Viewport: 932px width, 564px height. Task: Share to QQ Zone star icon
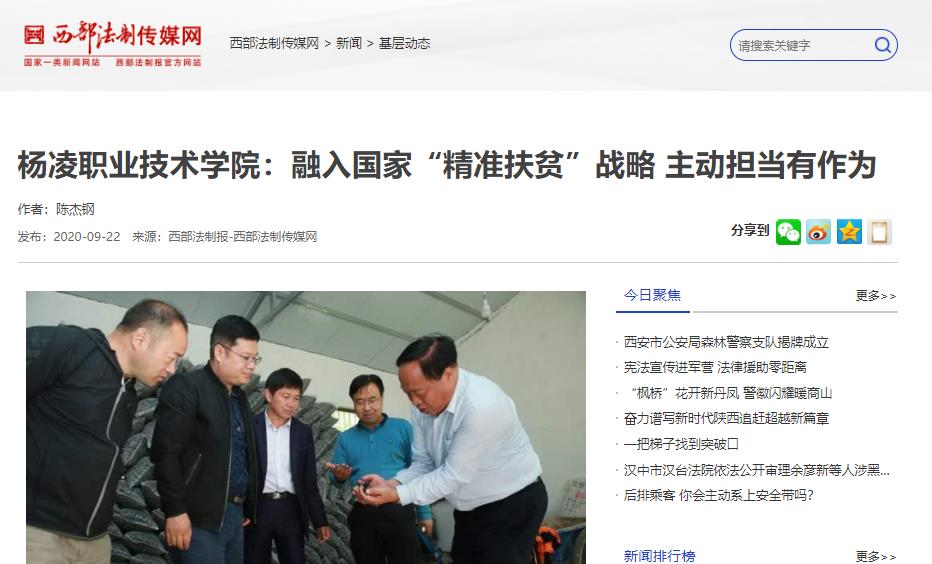(849, 232)
